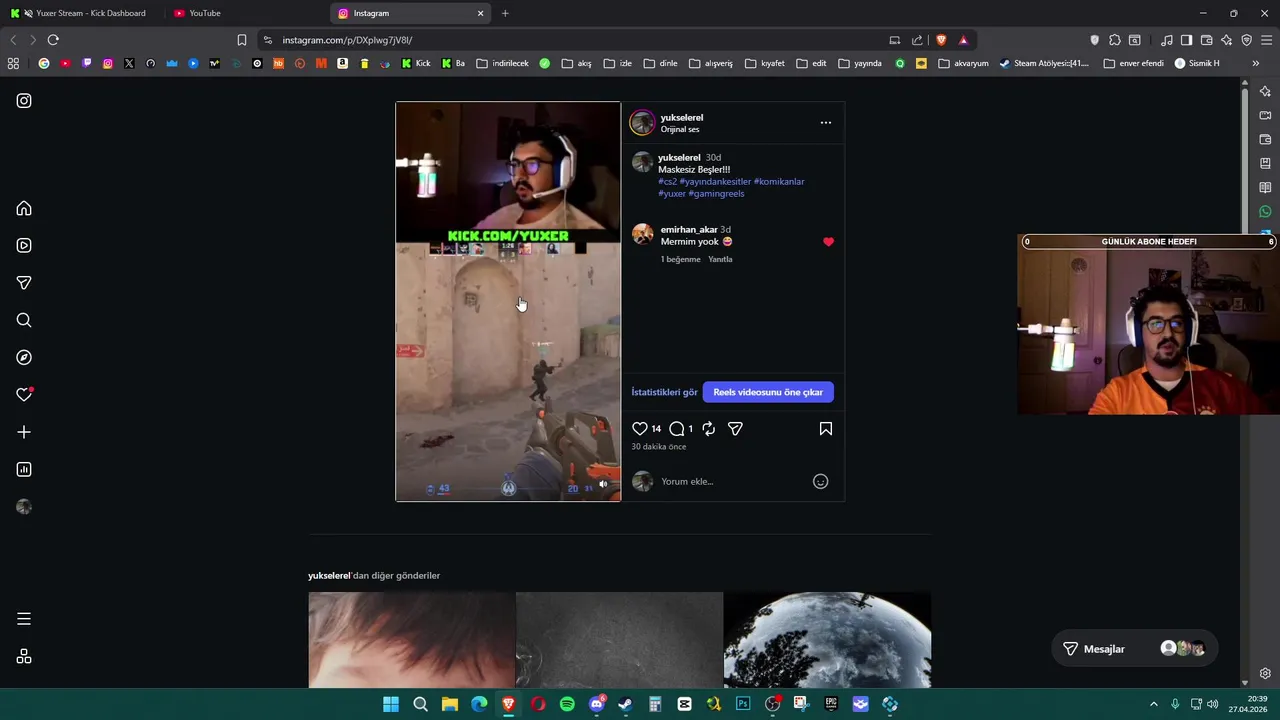The width and height of the screenshot is (1280, 720).
Task: Open İstatistikleri gör link
Action: (x=664, y=392)
